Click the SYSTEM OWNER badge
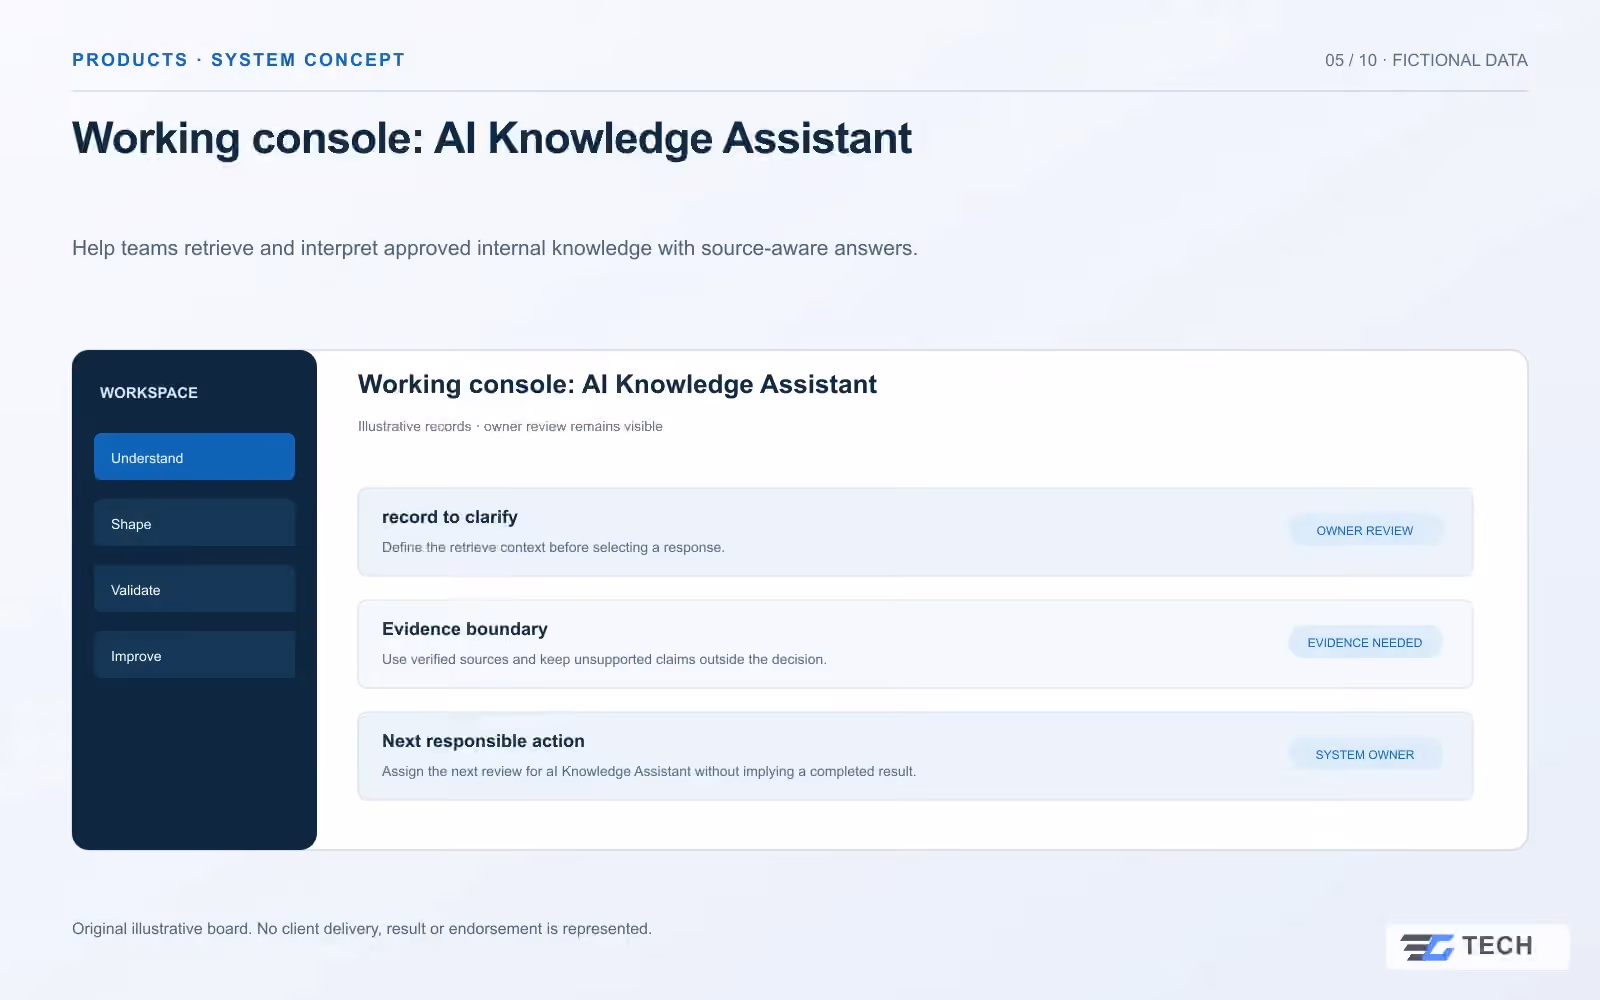 1365,755
